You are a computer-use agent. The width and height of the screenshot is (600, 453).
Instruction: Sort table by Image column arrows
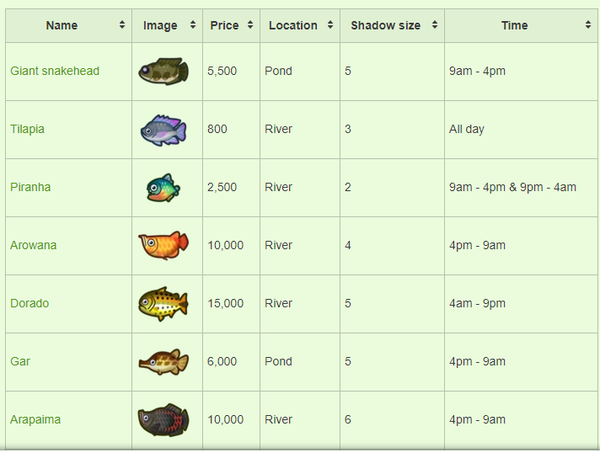coord(193,25)
